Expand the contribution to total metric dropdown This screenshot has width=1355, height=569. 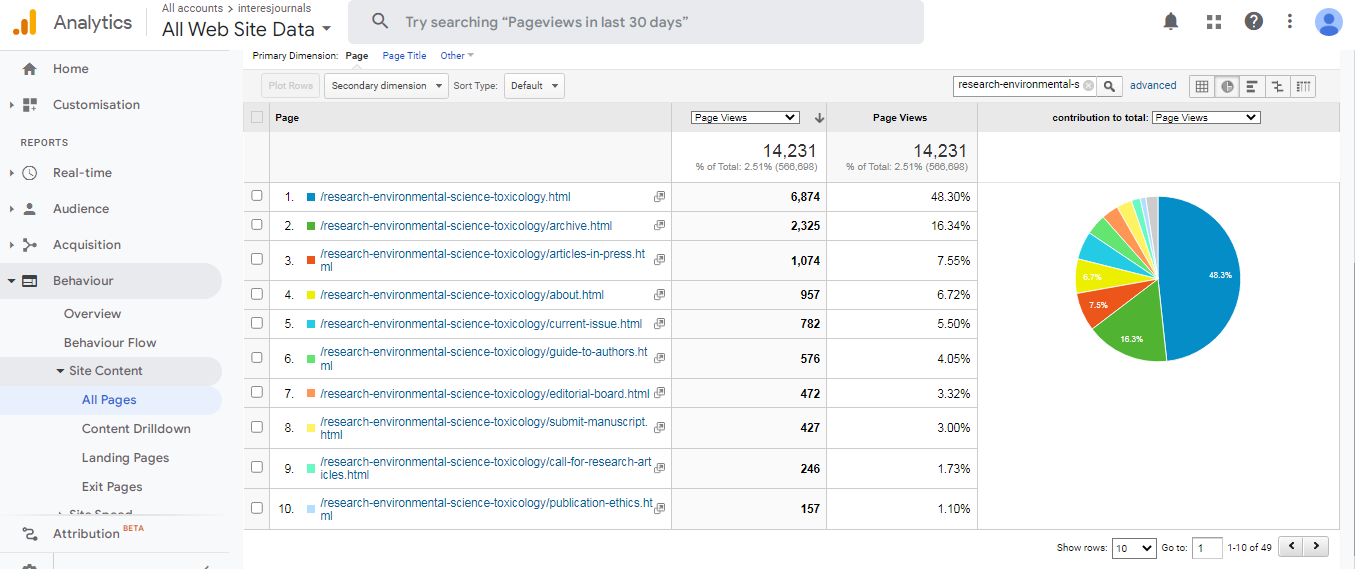pos(1205,117)
